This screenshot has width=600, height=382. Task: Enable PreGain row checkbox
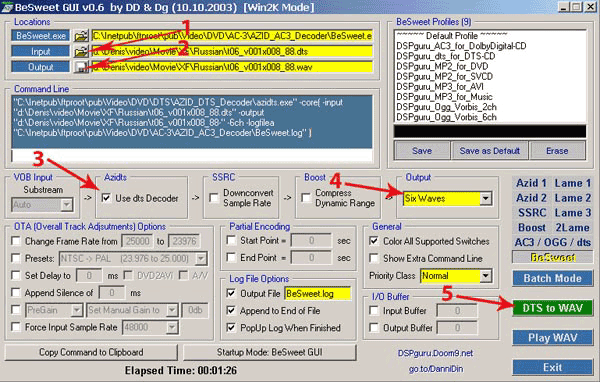(16, 310)
